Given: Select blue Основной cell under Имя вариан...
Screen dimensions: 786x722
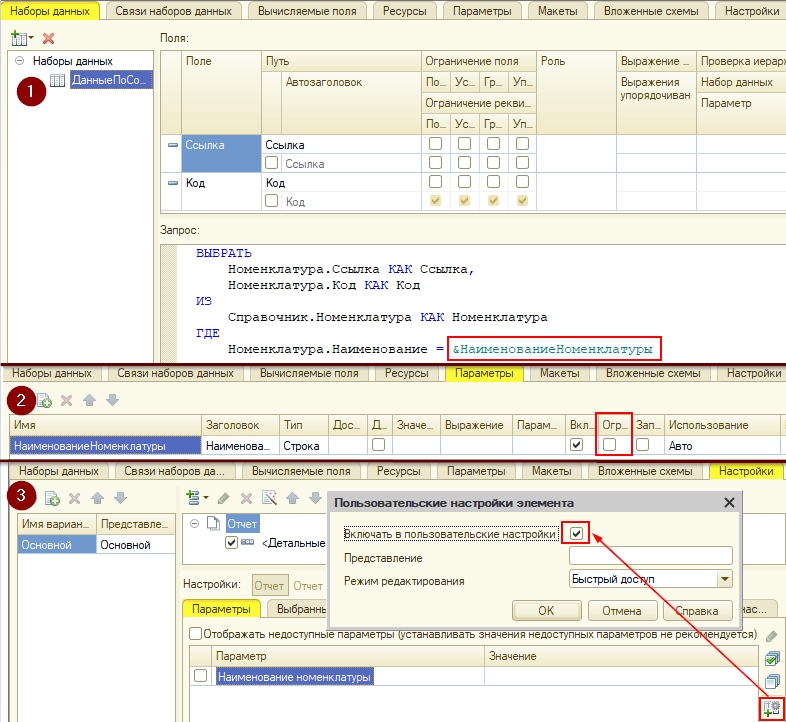Looking at the screenshot, I should [x=57, y=545].
